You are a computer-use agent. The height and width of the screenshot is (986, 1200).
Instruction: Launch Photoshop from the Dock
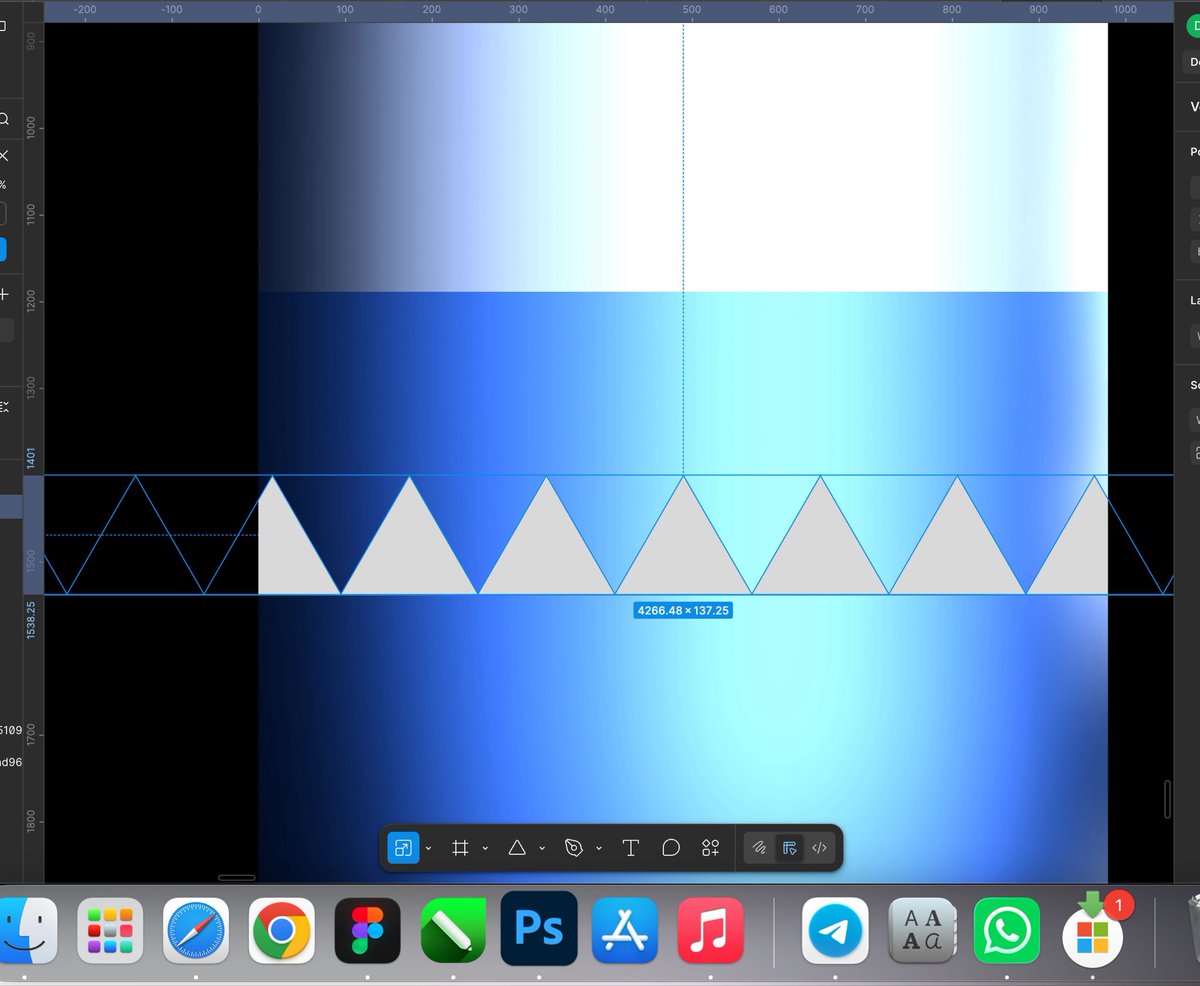539,929
